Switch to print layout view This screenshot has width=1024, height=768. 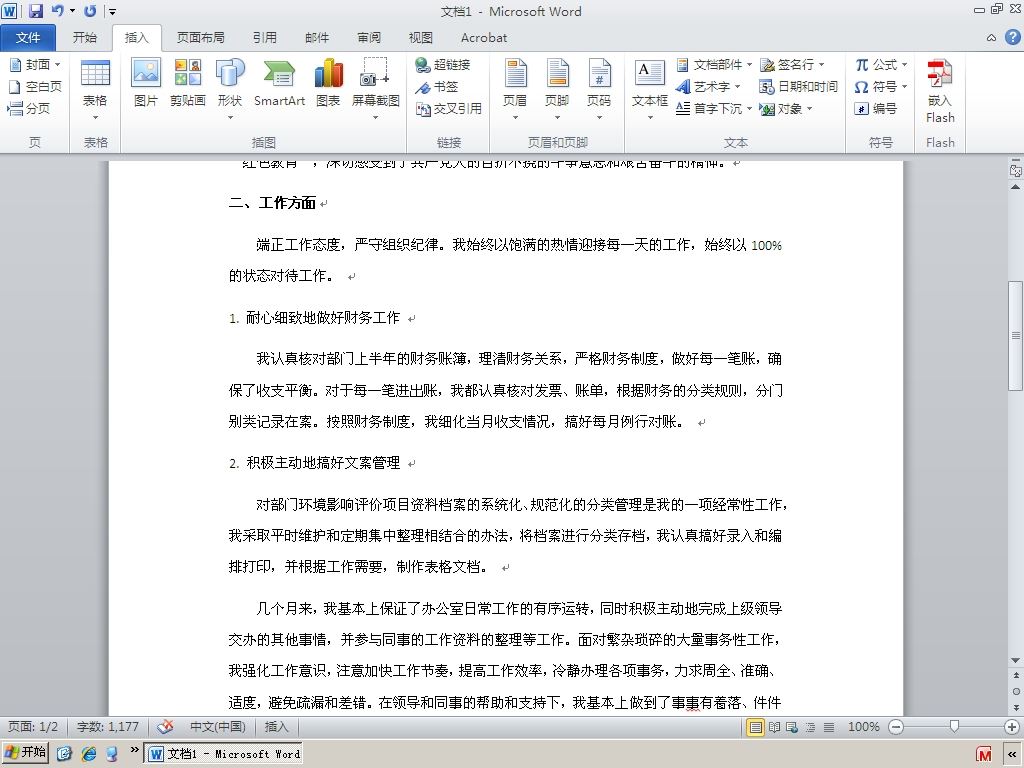click(755, 727)
